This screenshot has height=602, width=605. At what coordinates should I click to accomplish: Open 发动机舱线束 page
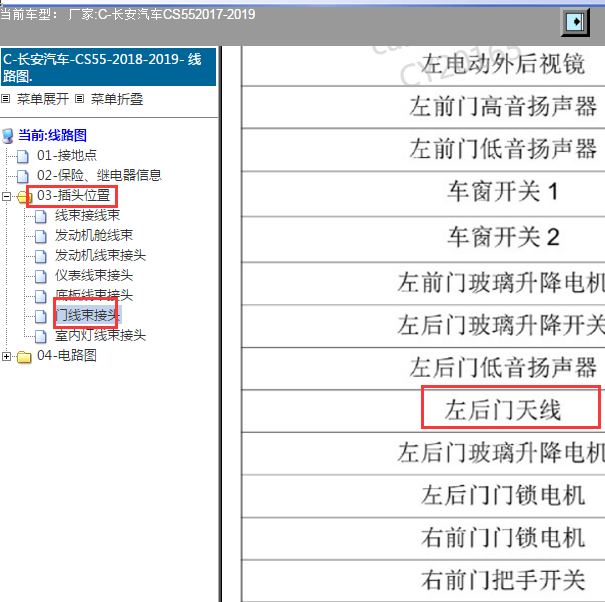click(x=94, y=235)
